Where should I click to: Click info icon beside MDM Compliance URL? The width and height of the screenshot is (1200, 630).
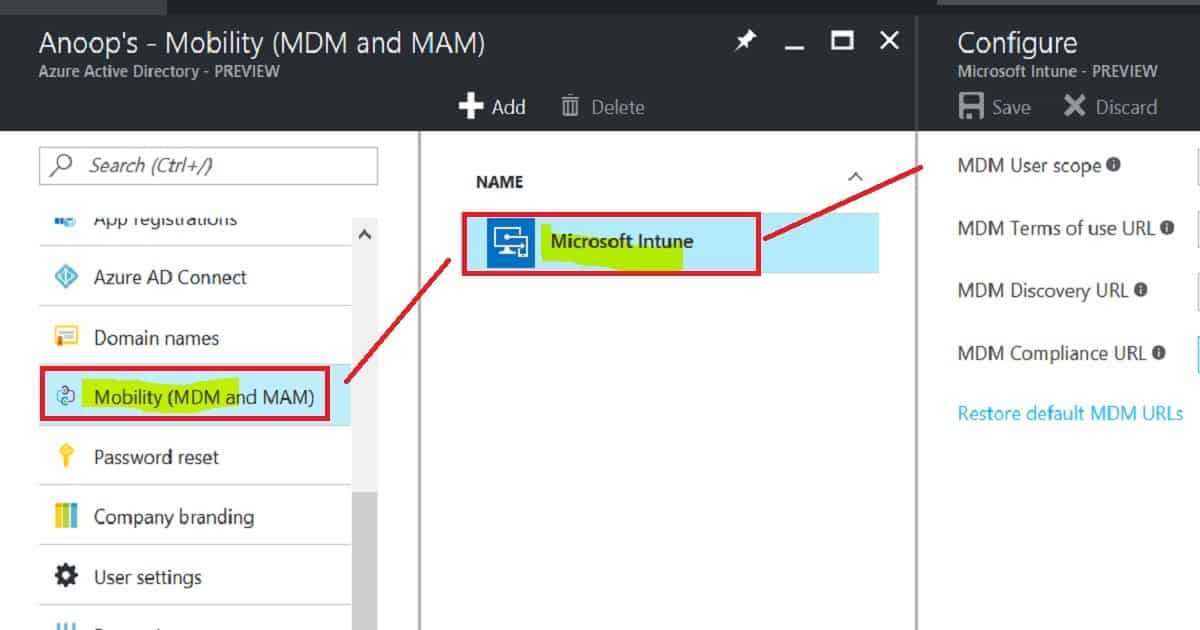[x=1158, y=353]
